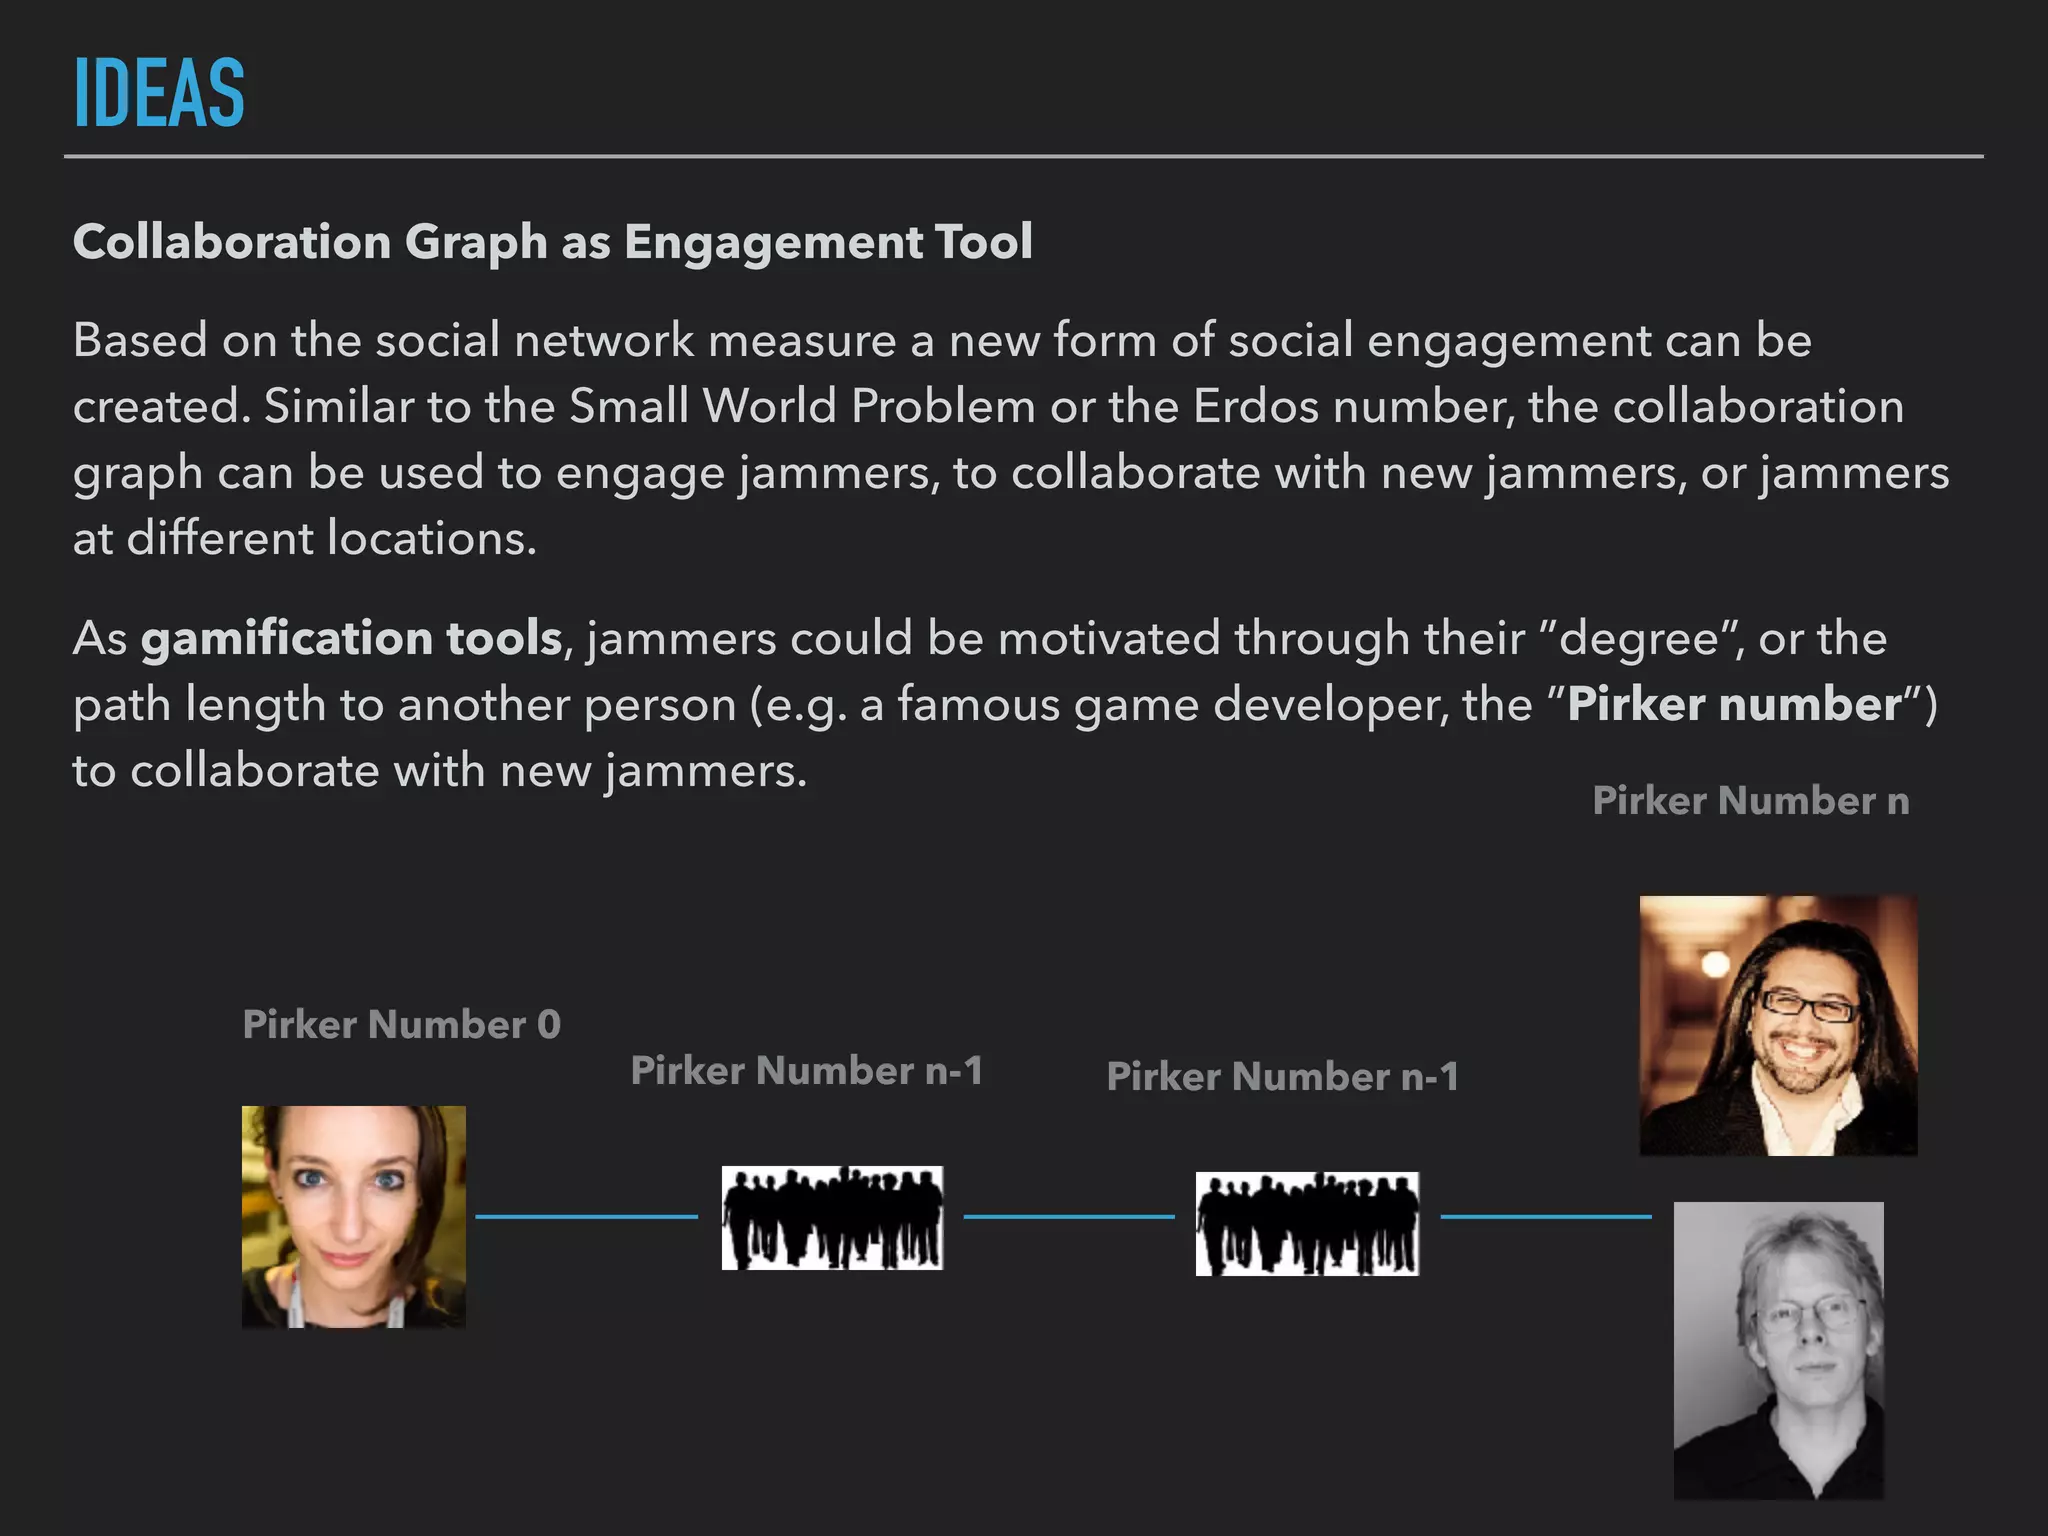The image size is (2048, 1536).
Task: Click the left crowd silhouette image
Action: [832, 1218]
